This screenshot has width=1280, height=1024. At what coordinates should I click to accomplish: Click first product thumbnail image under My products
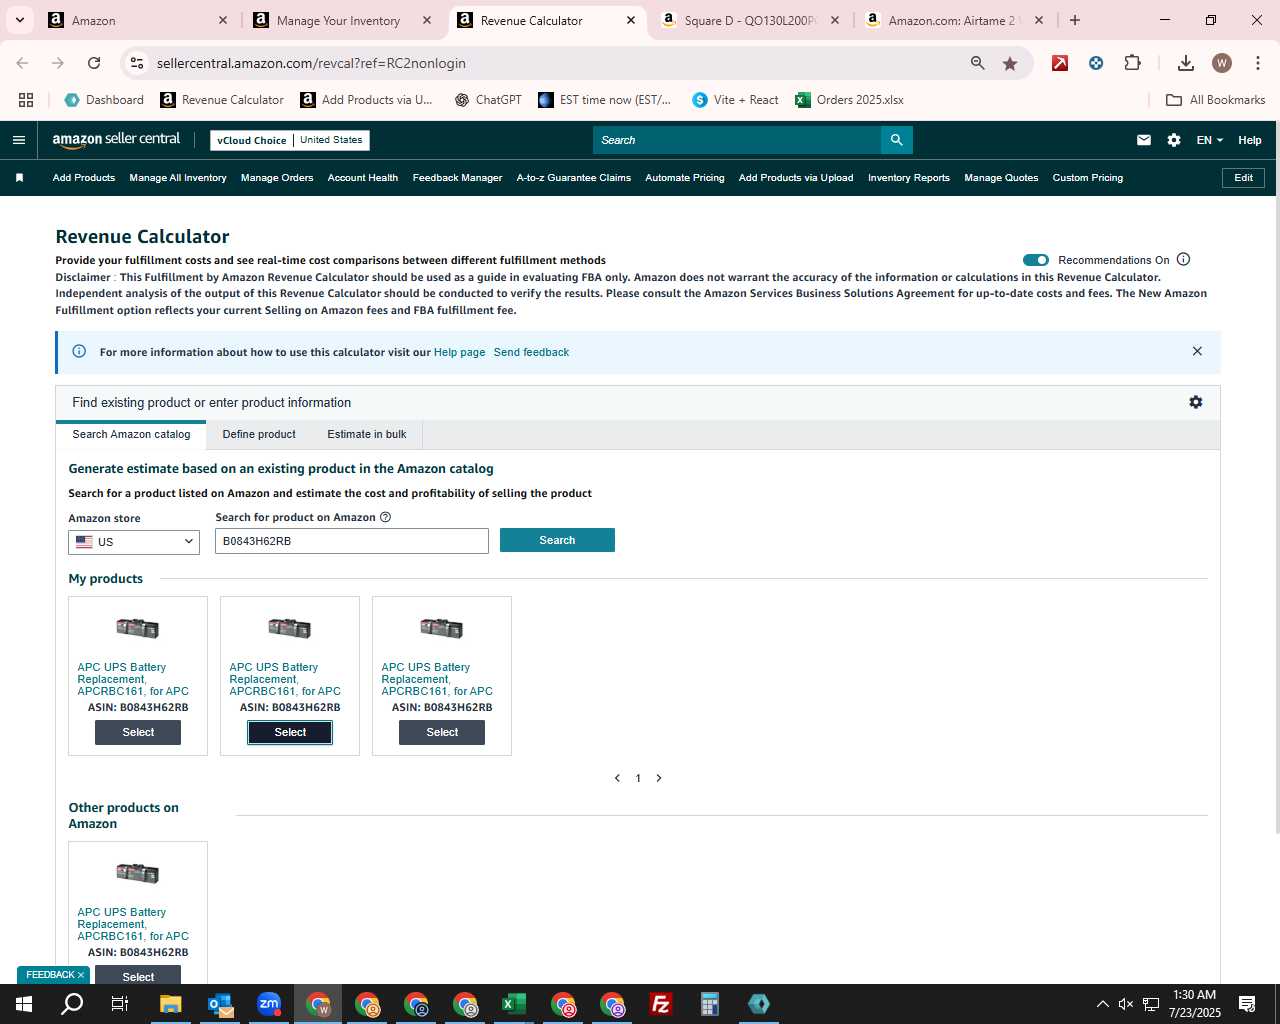tap(138, 628)
